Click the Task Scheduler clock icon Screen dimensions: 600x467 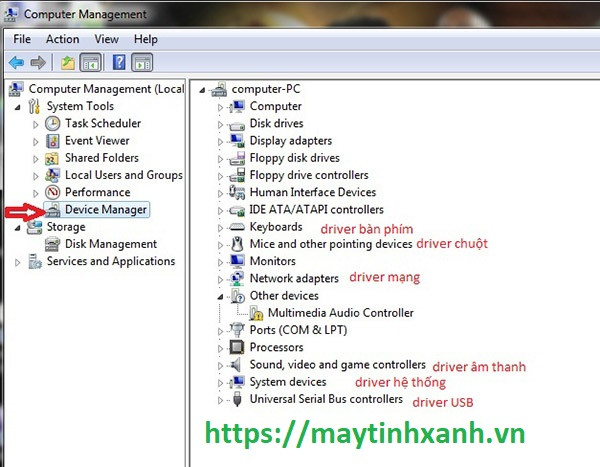coord(52,124)
